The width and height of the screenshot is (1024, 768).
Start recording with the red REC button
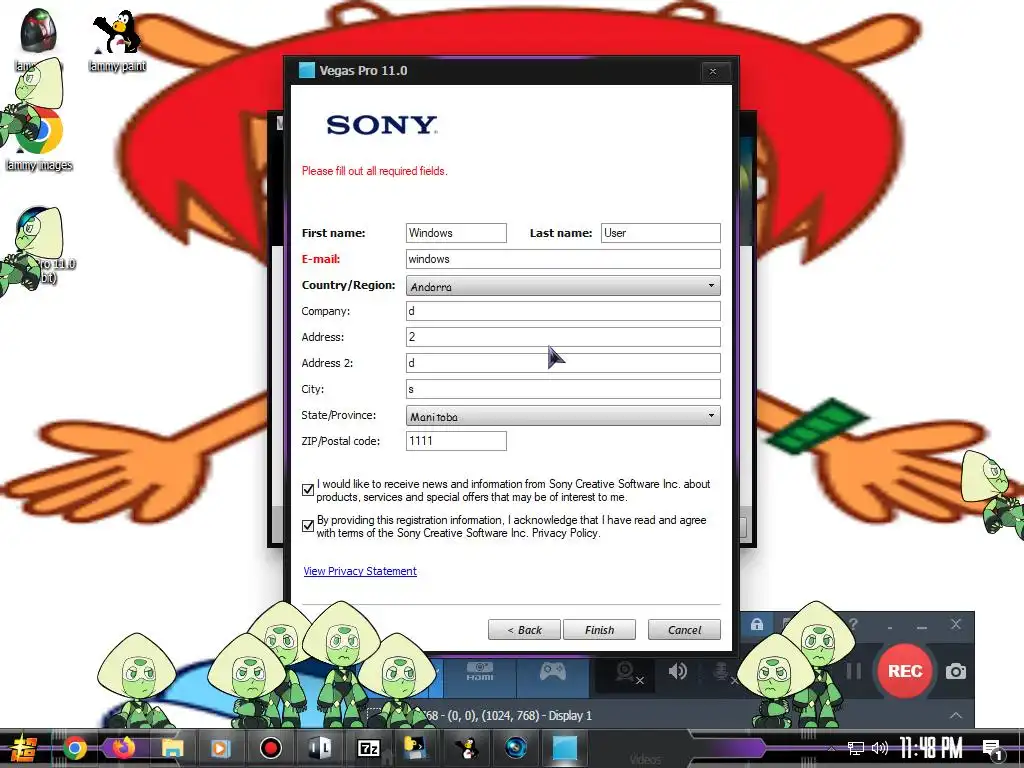[904, 671]
